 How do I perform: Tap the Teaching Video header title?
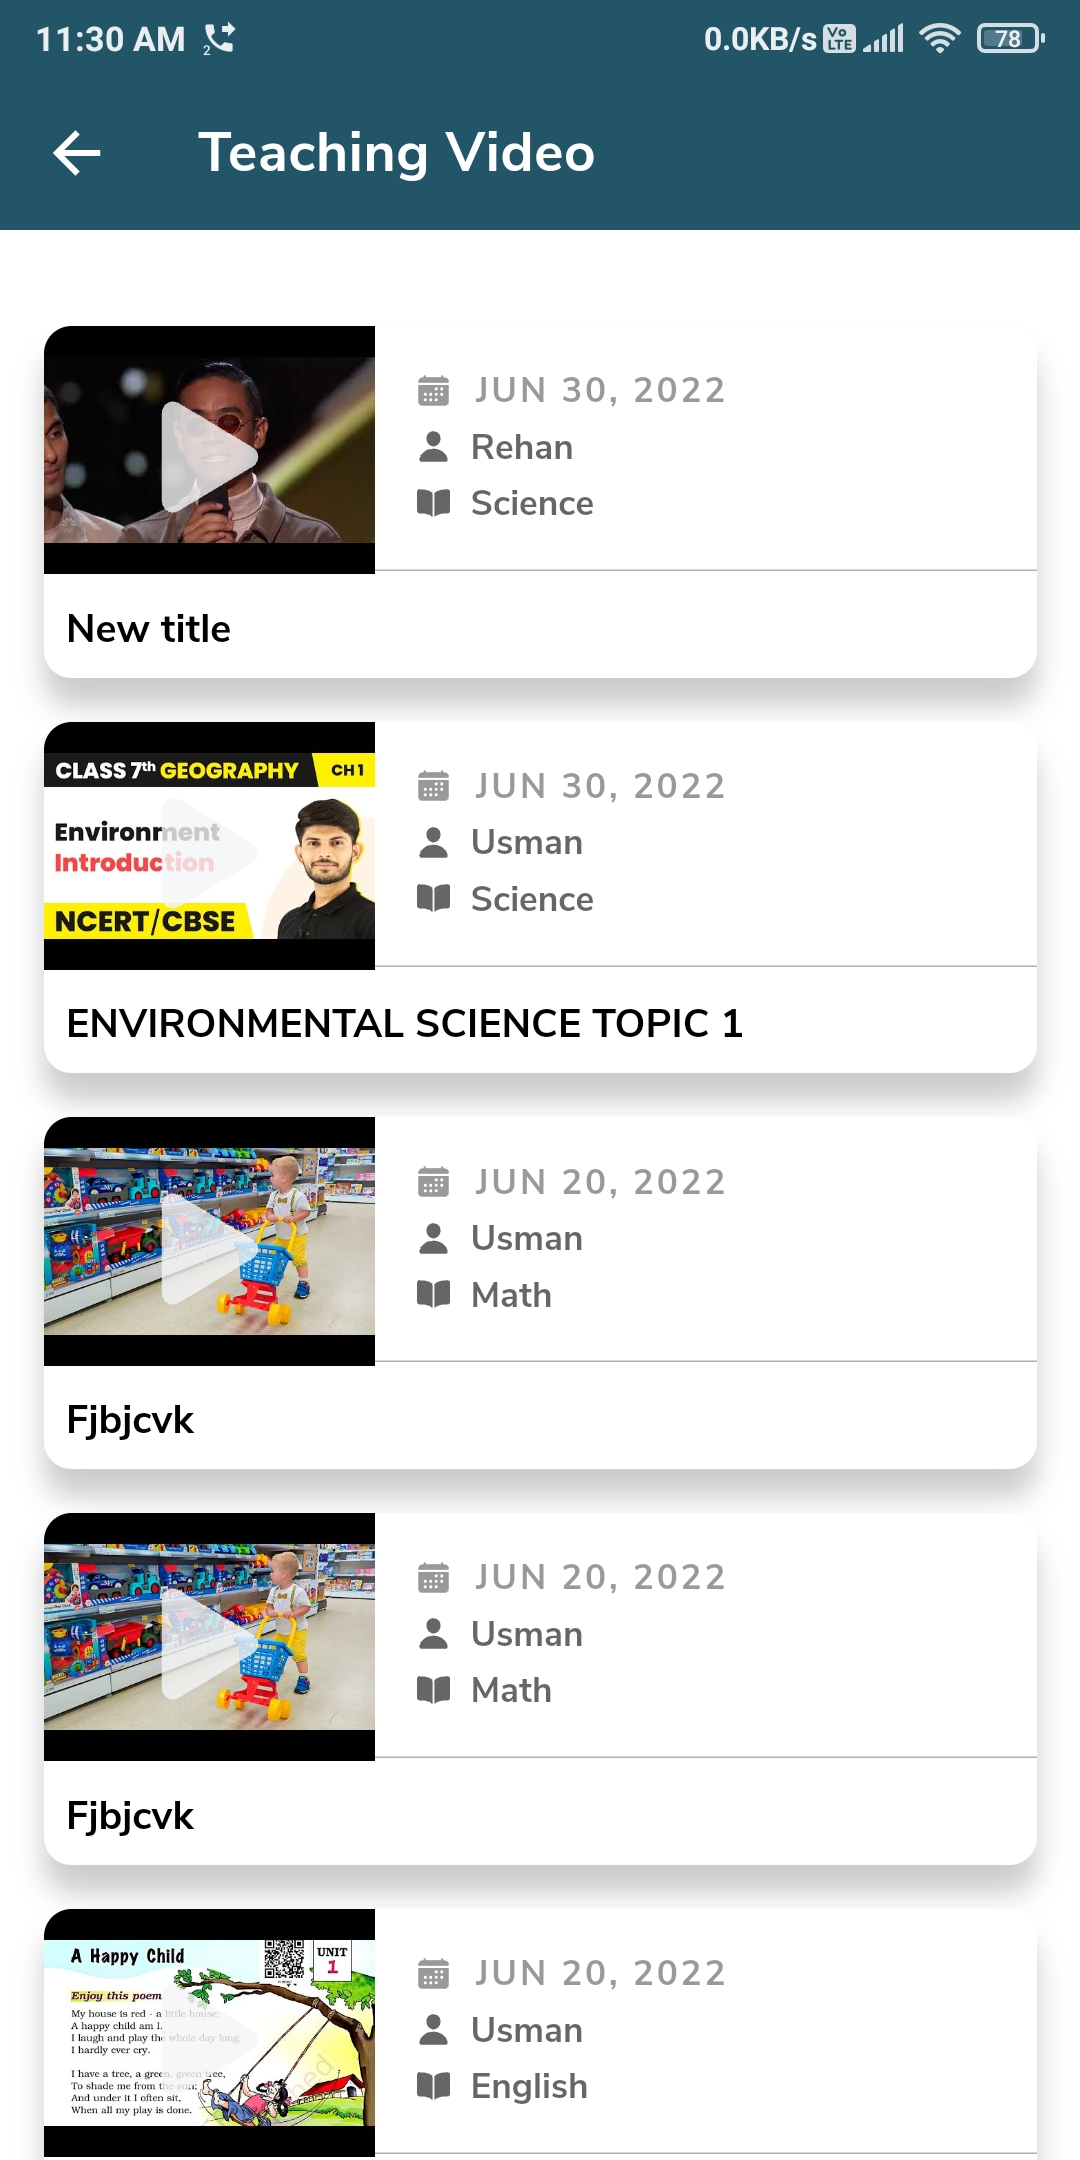(x=396, y=153)
